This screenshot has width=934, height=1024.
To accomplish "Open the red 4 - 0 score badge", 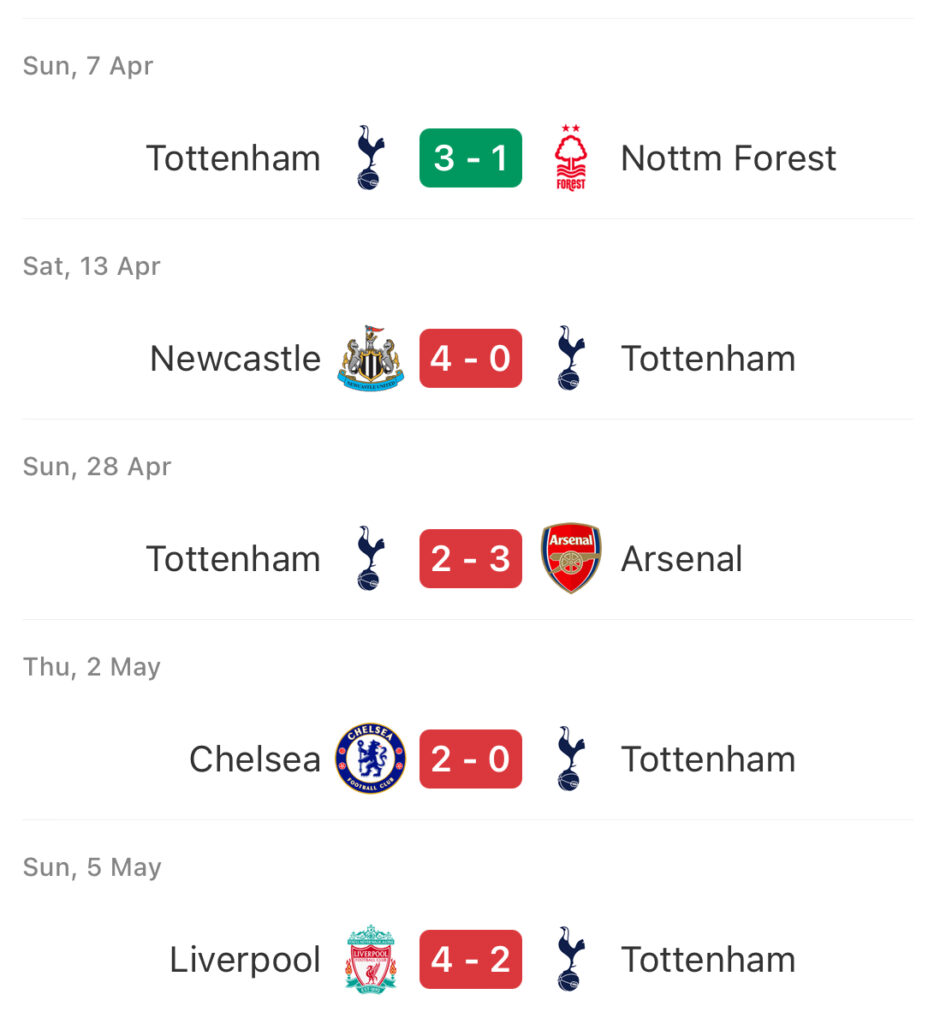I will 470,359.
